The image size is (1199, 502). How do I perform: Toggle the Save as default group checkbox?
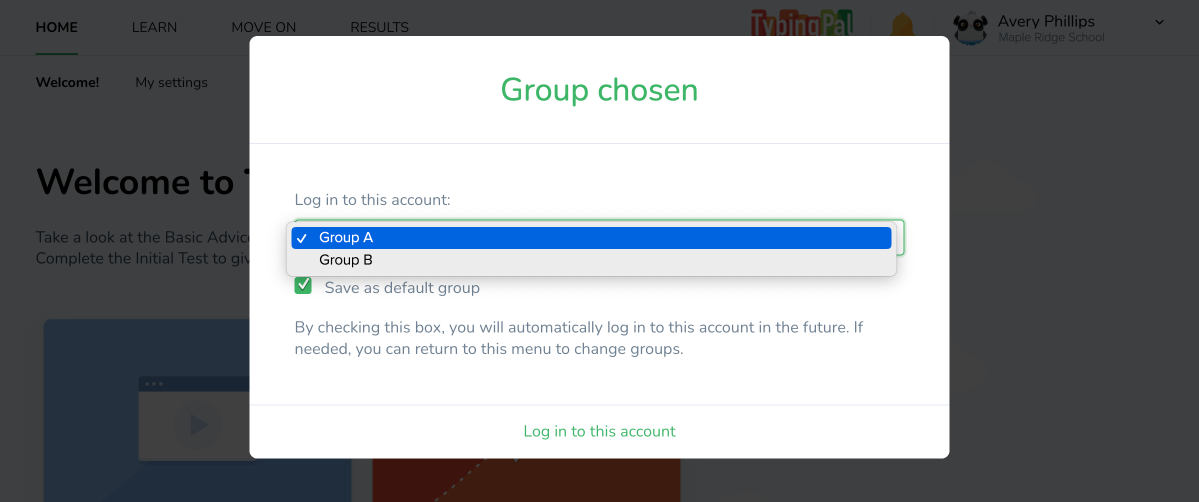click(303, 287)
